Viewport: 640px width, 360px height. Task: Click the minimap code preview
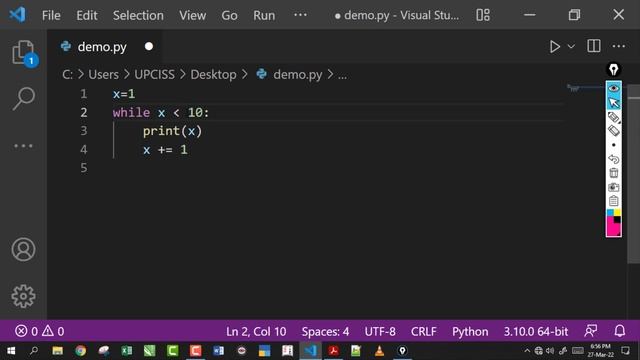[573, 88]
